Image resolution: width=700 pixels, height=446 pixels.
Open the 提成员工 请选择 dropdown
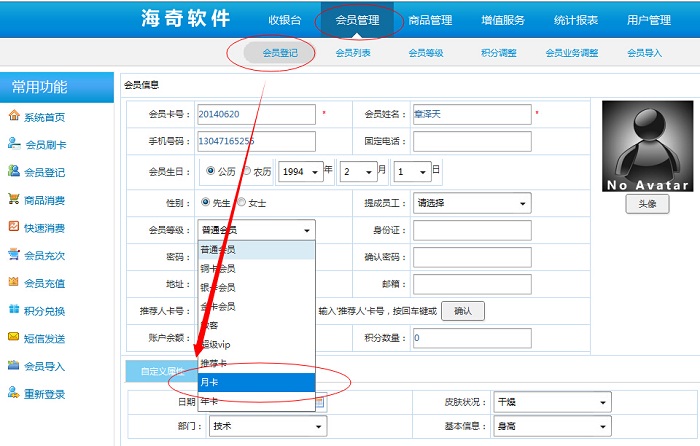click(471, 203)
